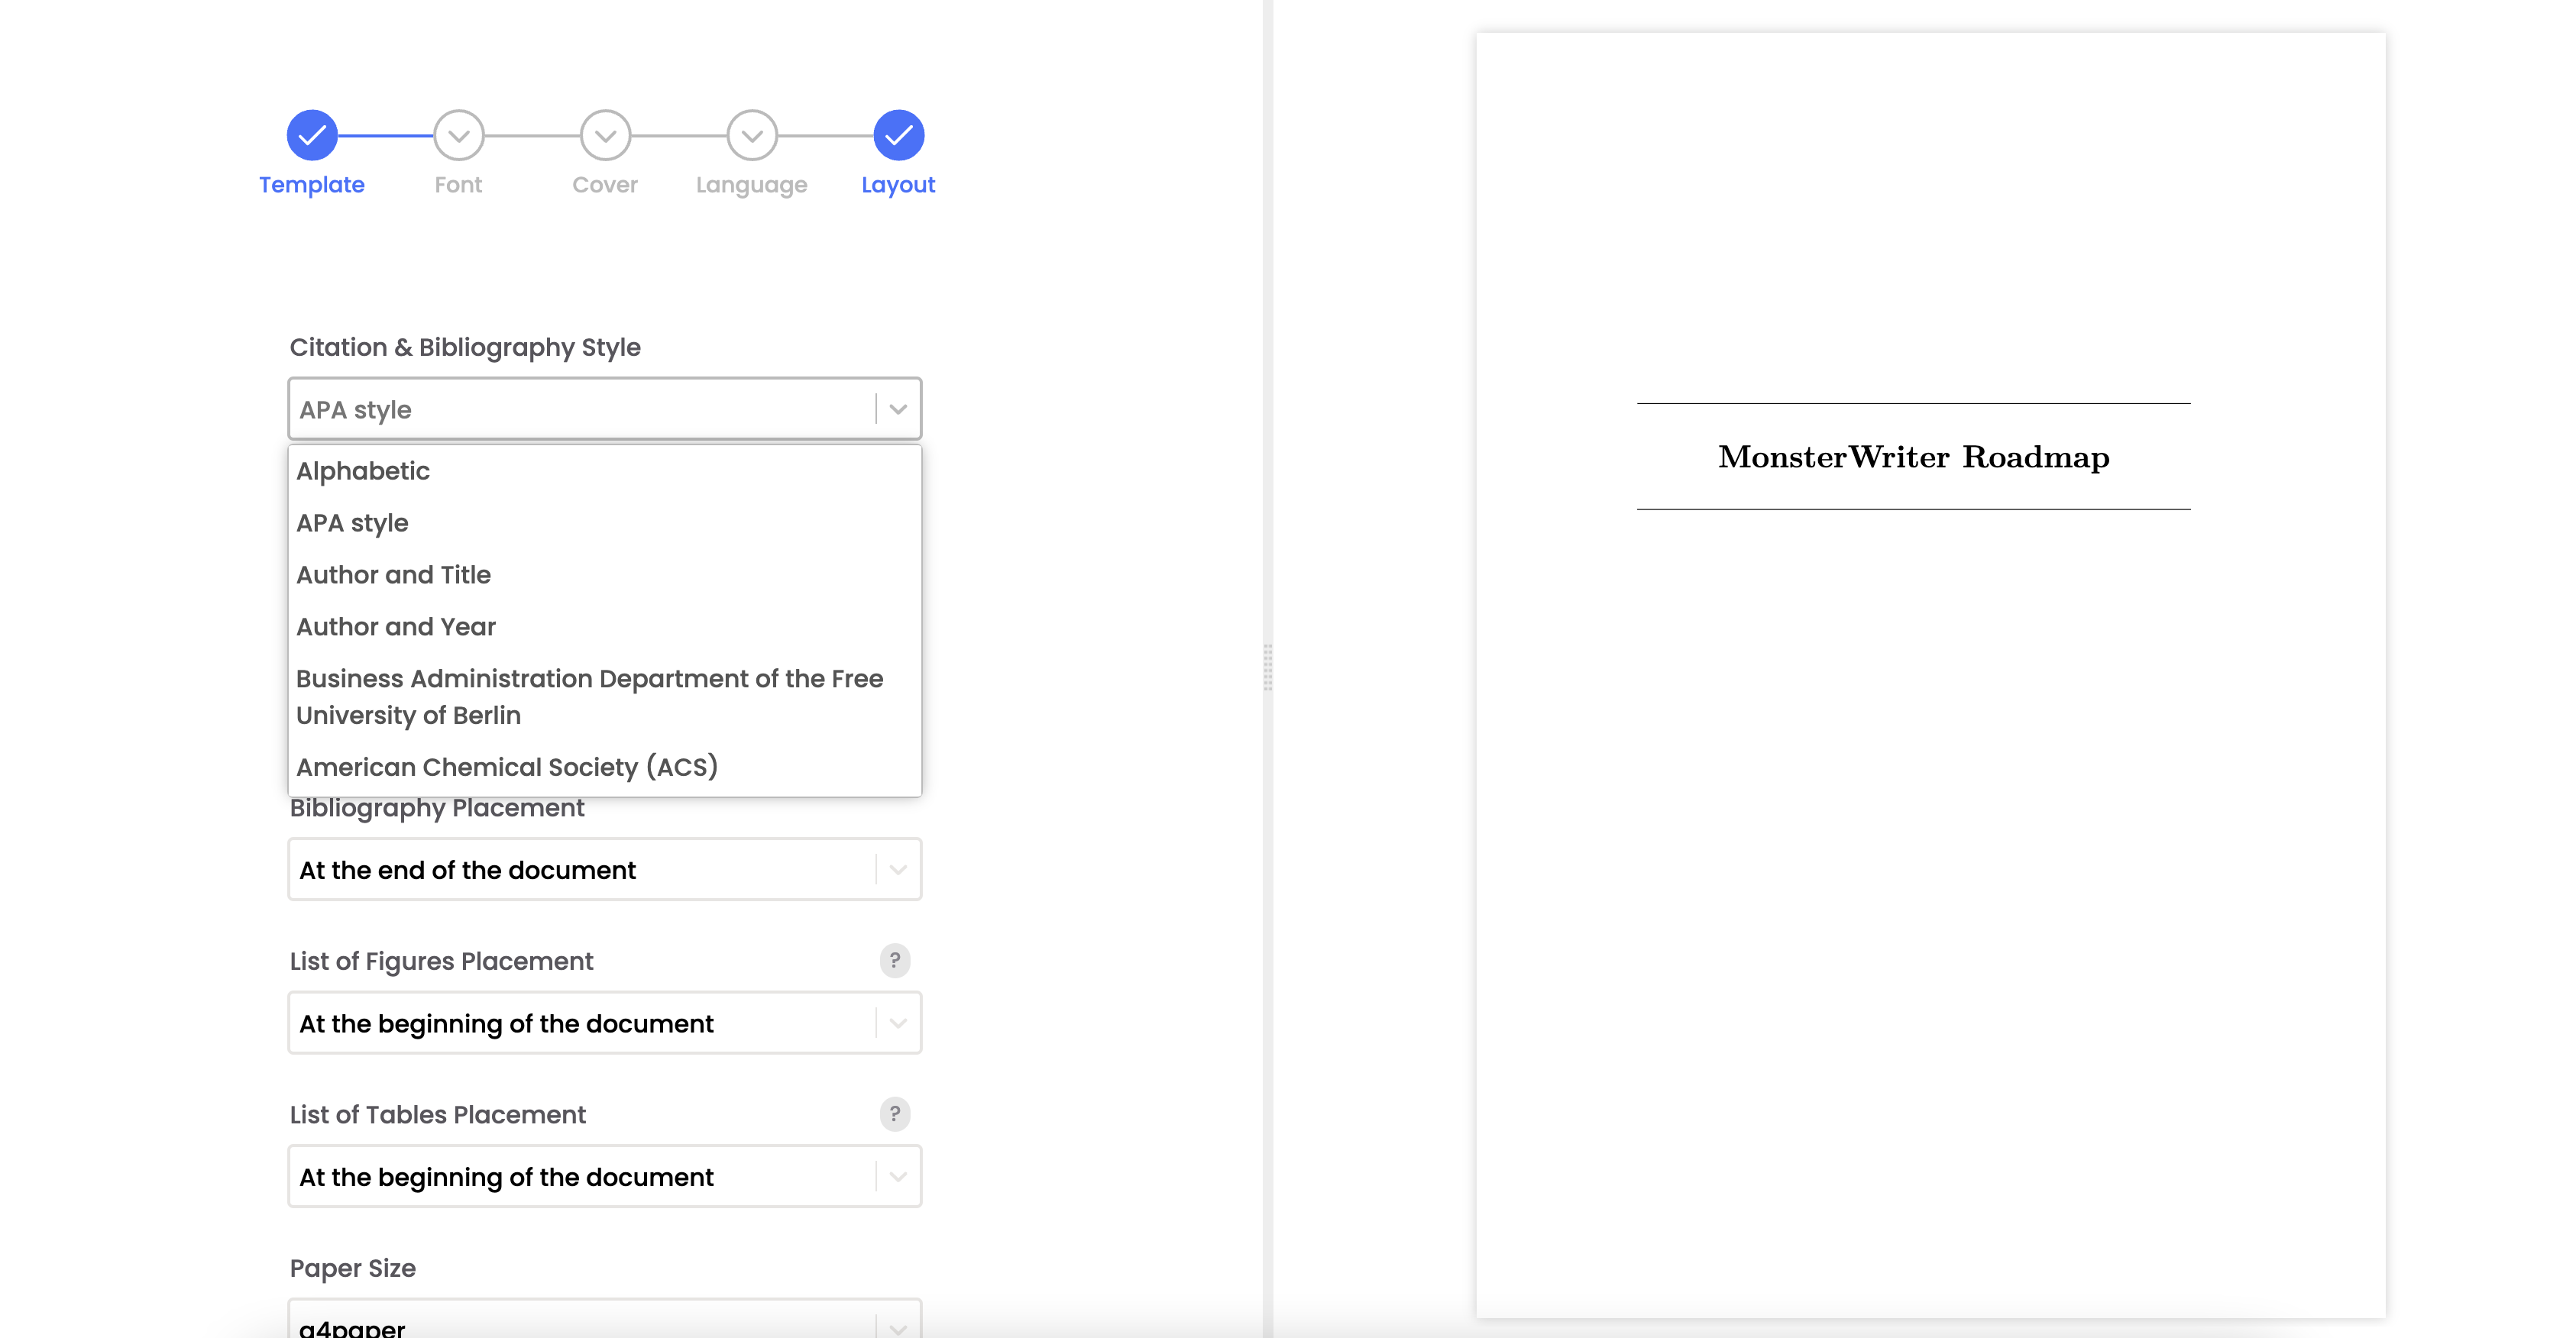Click the Layout step label
This screenshot has width=2576, height=1338.
[898, 186]
